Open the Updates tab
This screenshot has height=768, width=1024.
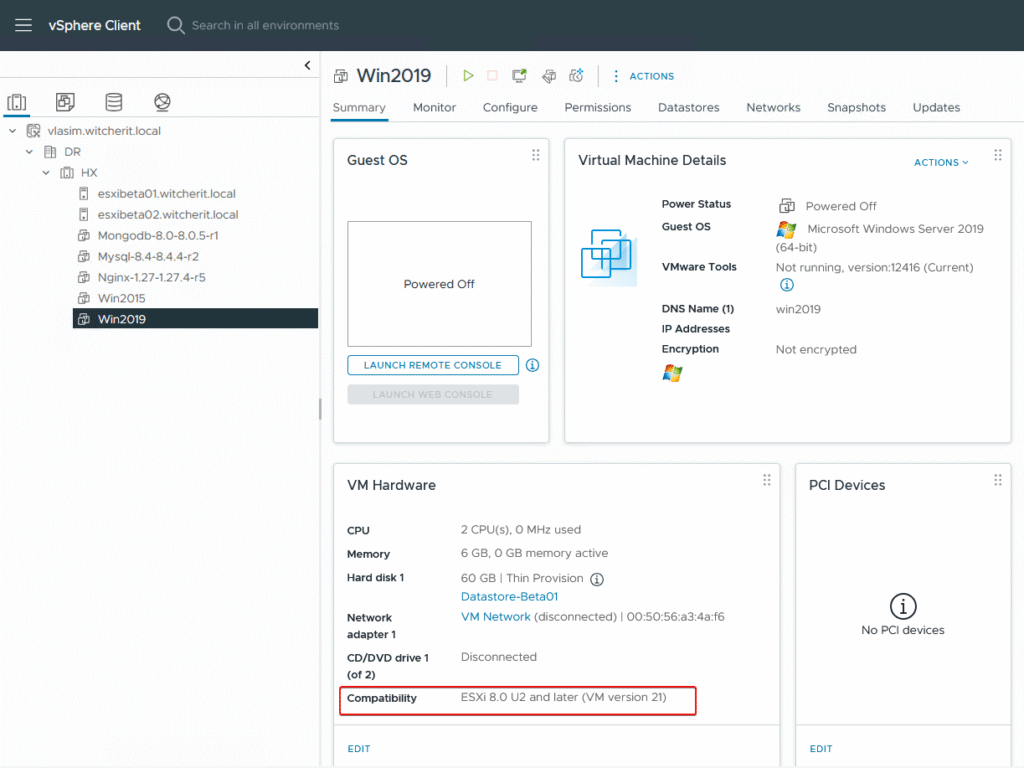pos(936,108)
